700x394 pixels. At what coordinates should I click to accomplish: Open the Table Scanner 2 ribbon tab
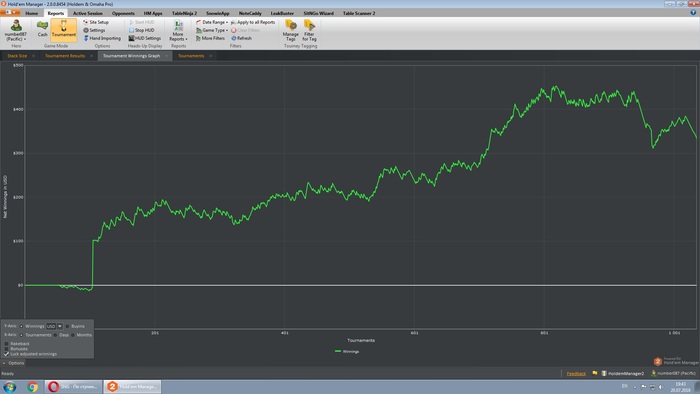click(x=359, y=13)
